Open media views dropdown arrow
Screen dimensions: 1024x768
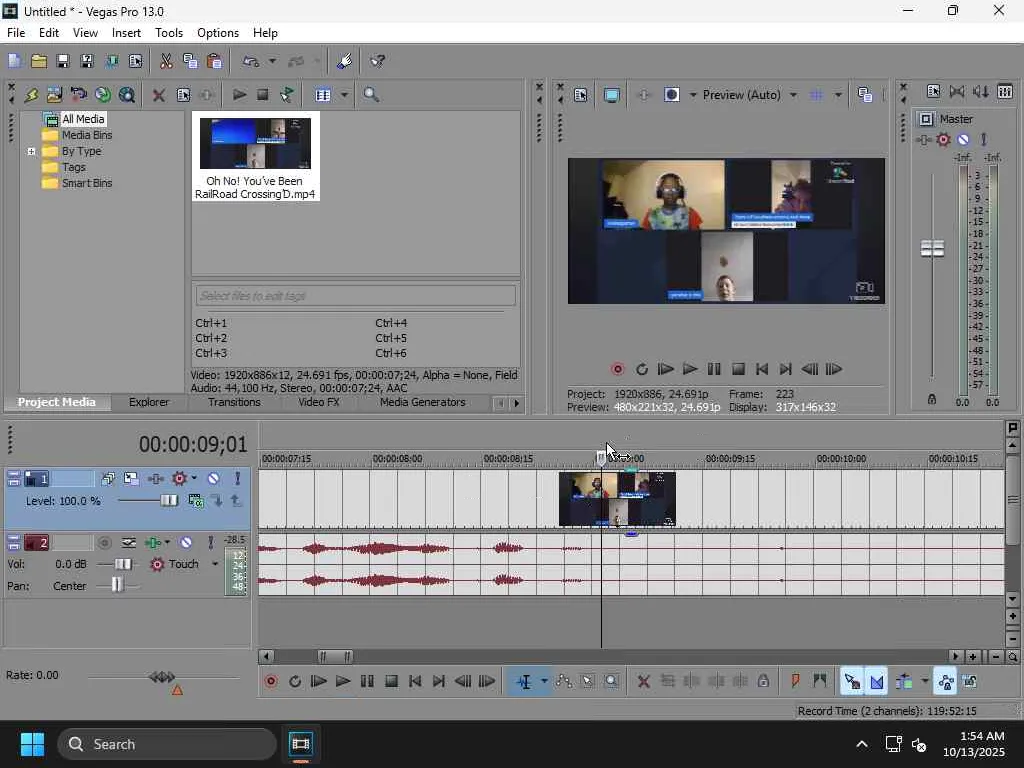(x=344, y=95)
